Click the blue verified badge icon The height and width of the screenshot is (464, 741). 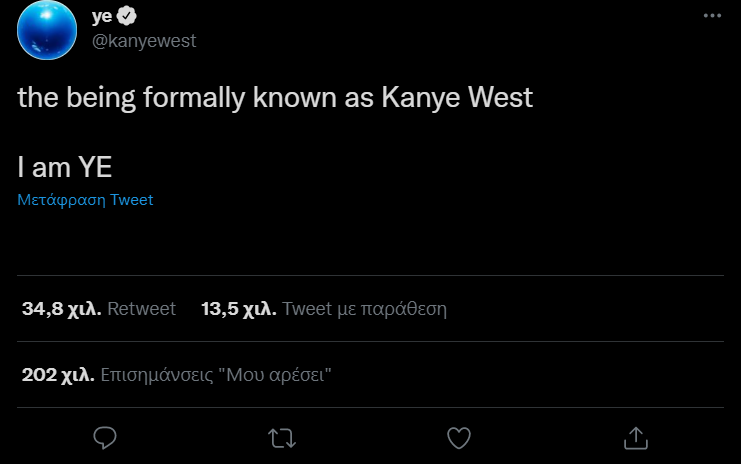127,16
